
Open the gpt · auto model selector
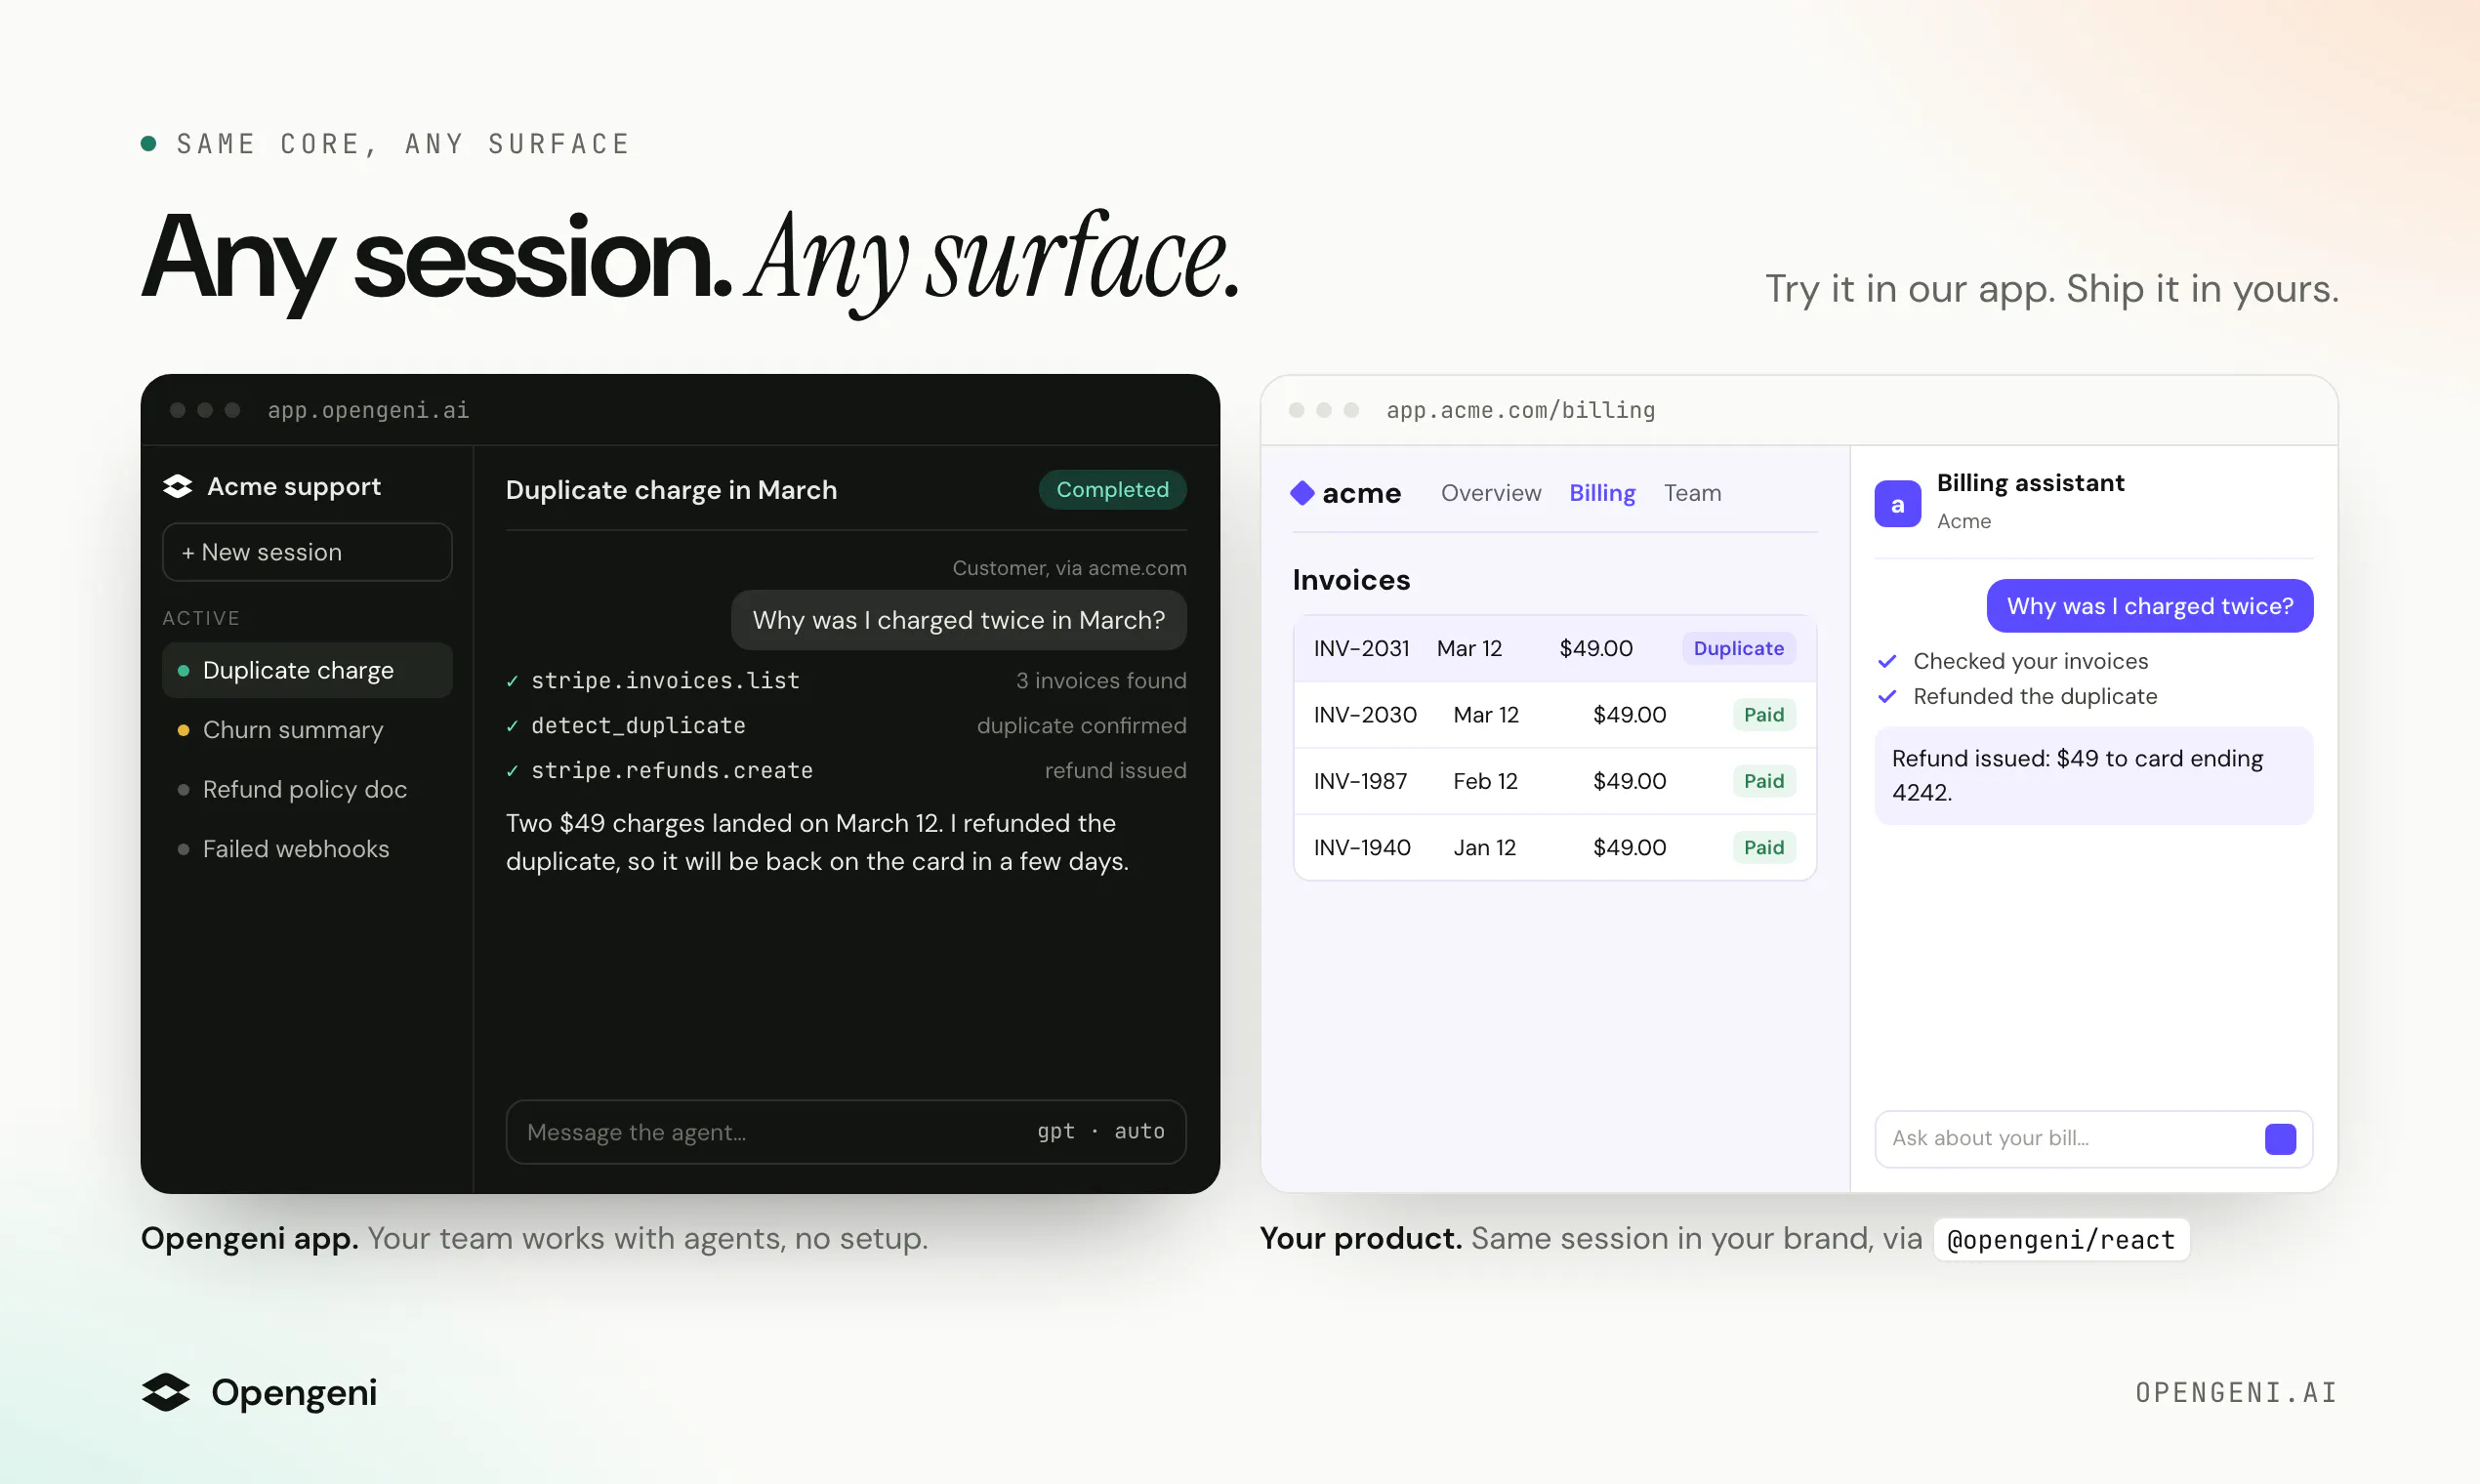coord(1100,1131)
